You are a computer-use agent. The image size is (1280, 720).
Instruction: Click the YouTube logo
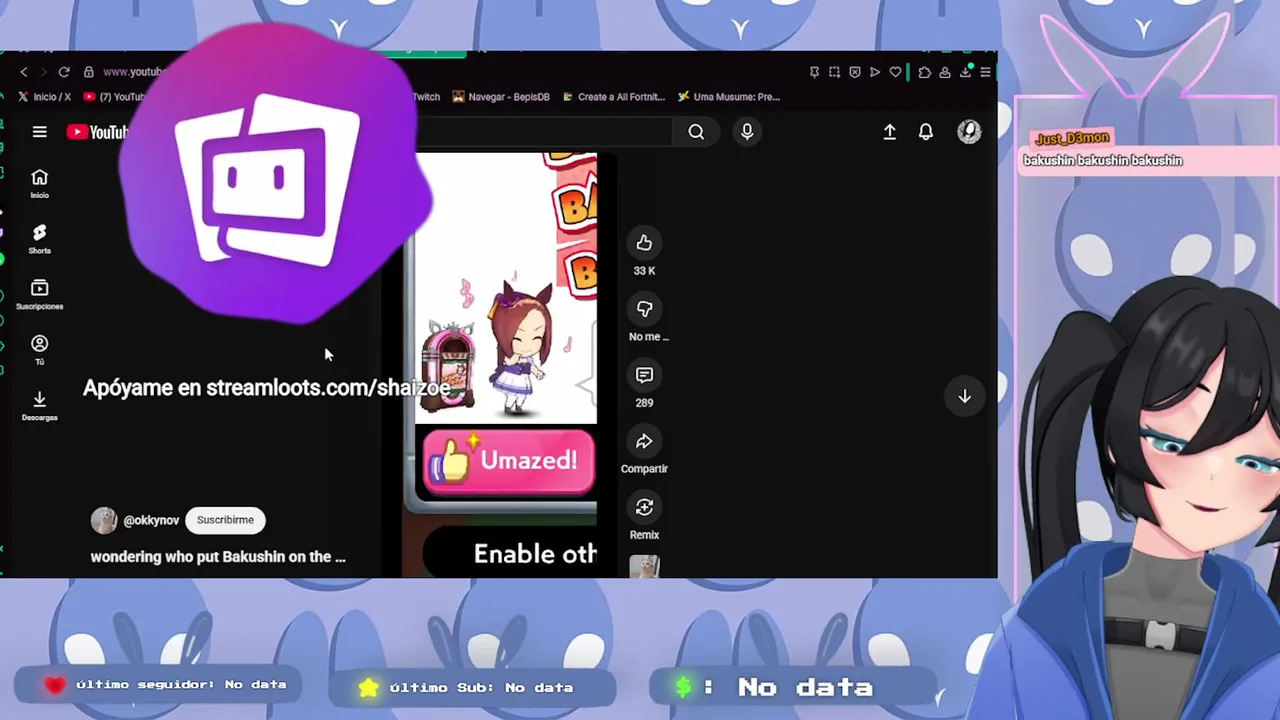click(97, 132)
